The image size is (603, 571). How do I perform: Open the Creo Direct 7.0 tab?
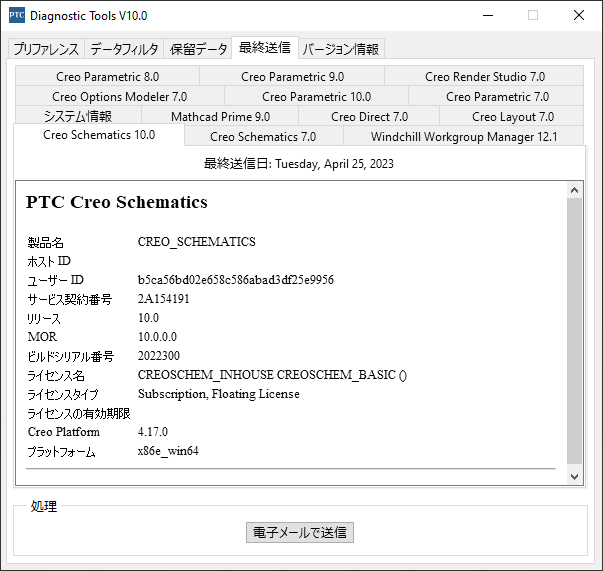tap(369, 116)
